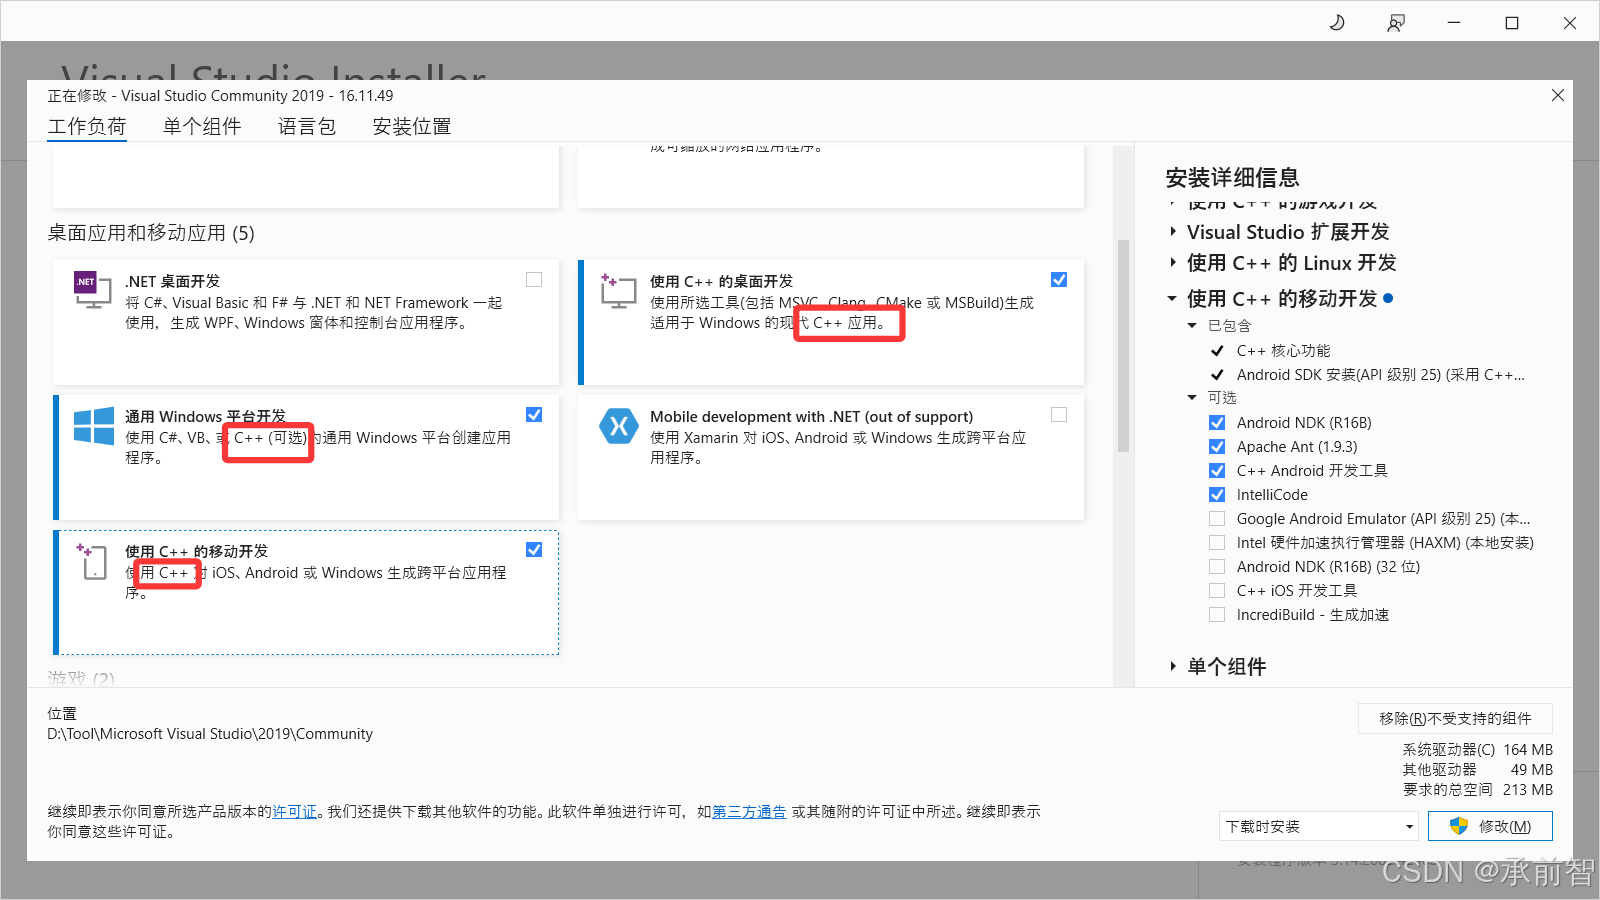Screen dimensions: 1600x900
Task: Open the 第三方通告 link
Action: (x=749, y=812)
